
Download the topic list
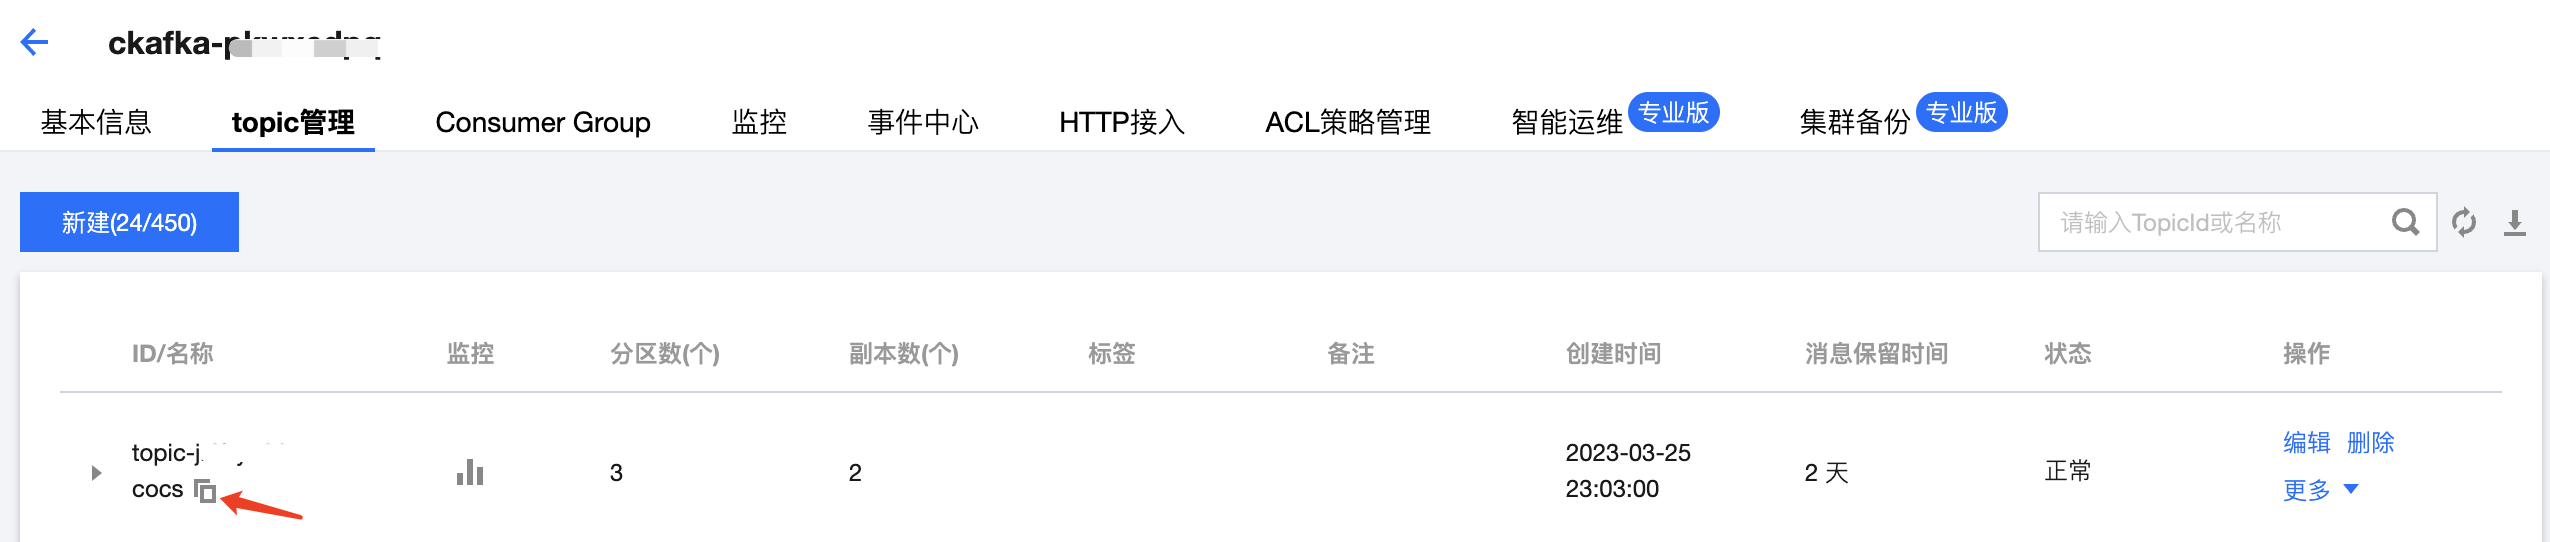(x=2515, y=222)
